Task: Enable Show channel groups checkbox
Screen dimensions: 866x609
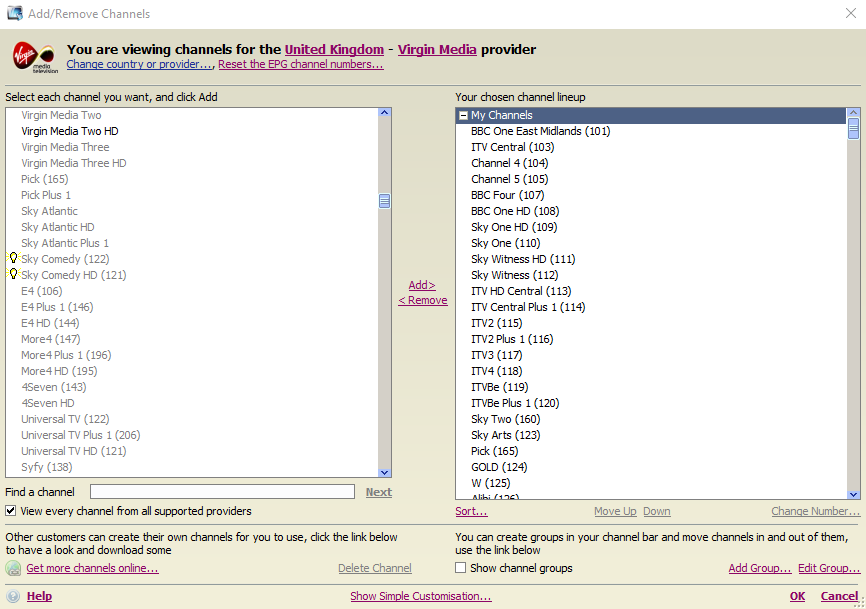Action: 461,568
